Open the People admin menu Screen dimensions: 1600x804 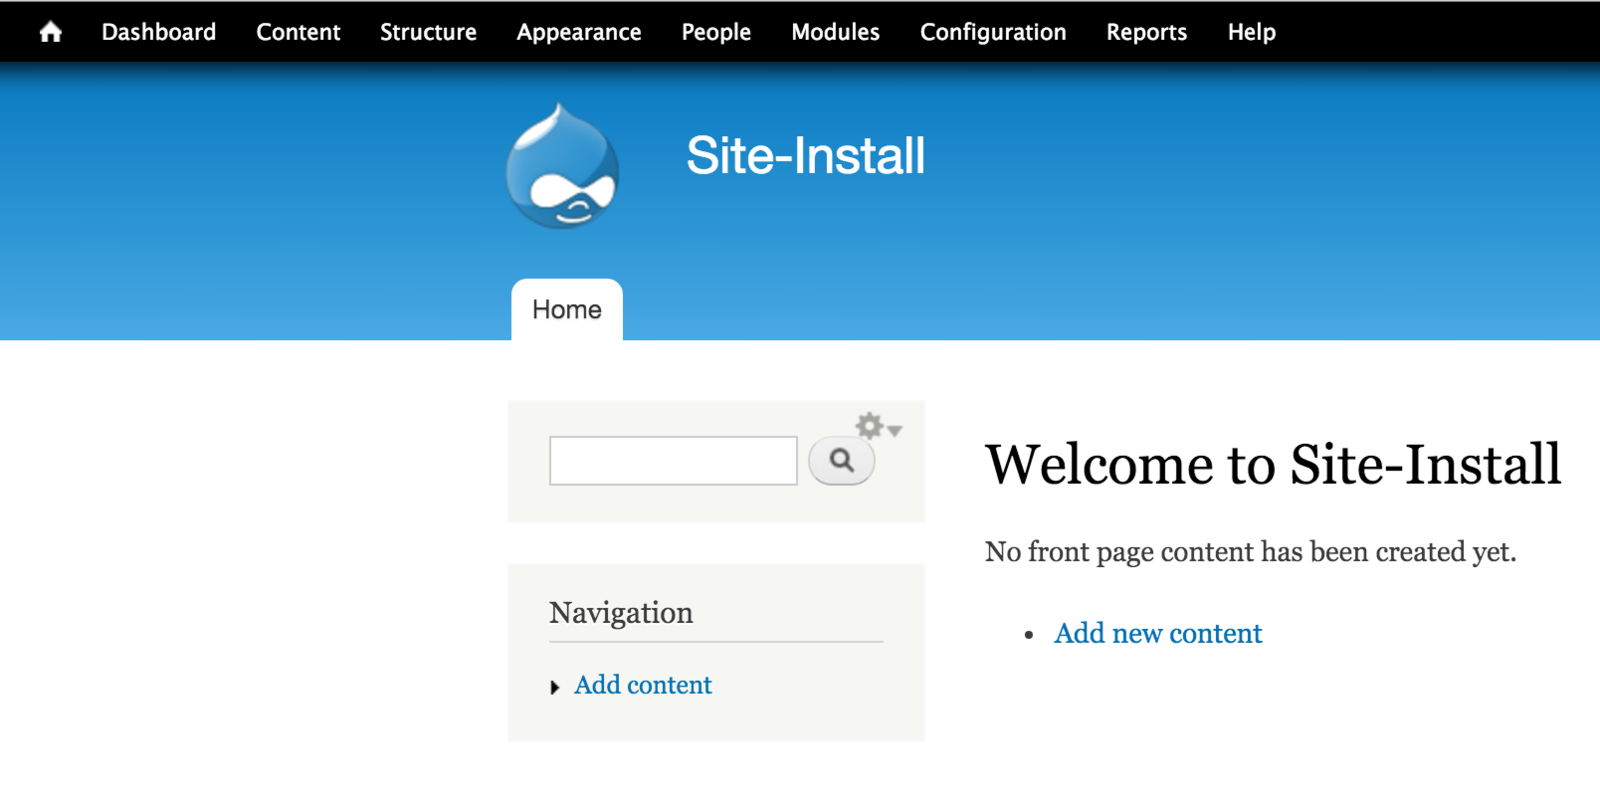point(716,32)
